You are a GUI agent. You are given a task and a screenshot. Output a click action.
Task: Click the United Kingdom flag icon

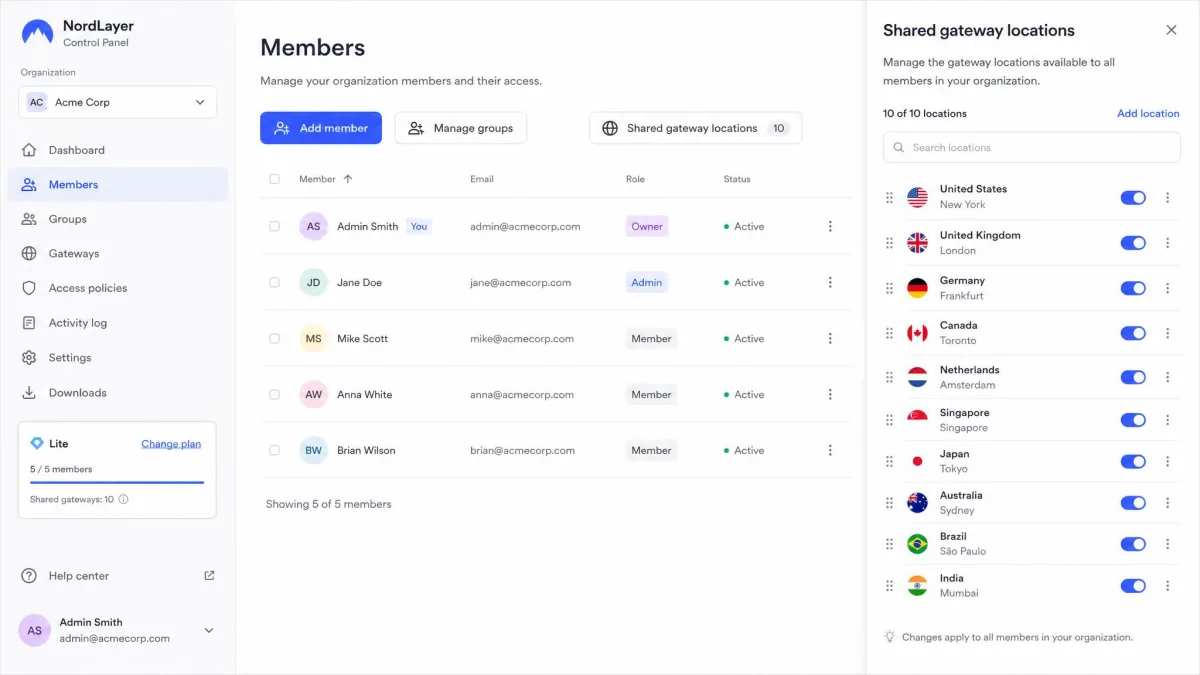tap(917, 243)
